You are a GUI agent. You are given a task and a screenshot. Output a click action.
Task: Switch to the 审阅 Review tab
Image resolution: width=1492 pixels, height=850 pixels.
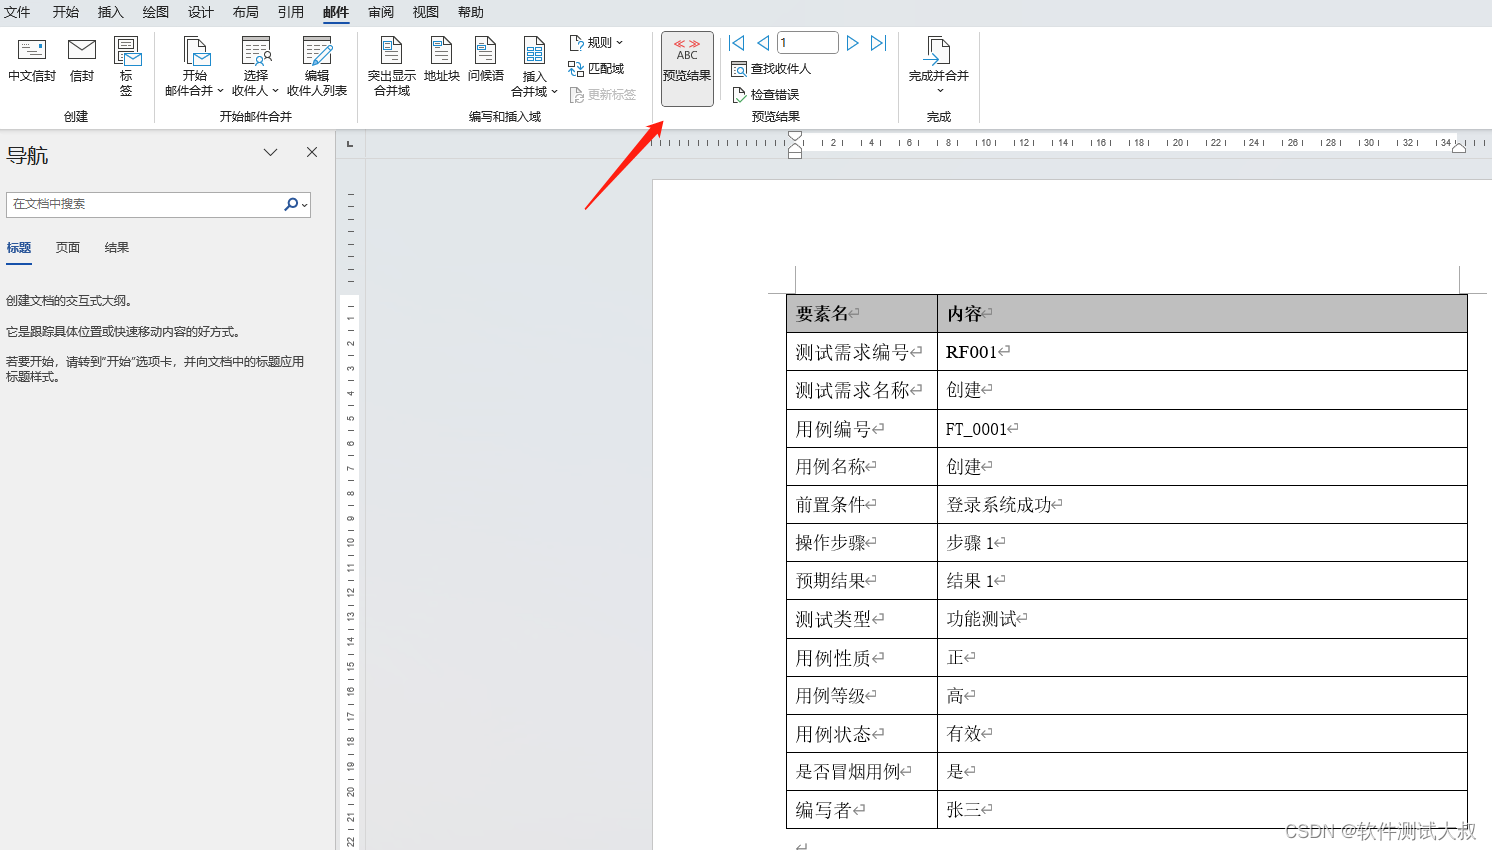381,12
